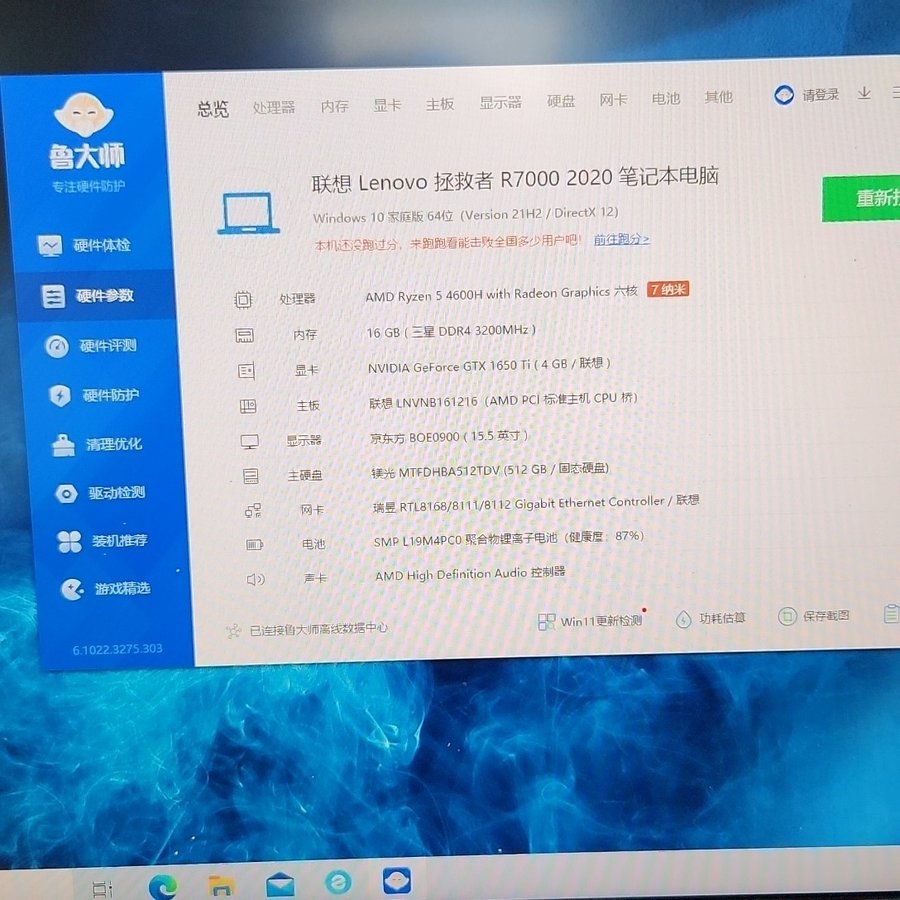The height and width of the screenshot is (900, 900).
Task: Open Microsoft Edge from the taskbar
Action: tap(163, 886)
